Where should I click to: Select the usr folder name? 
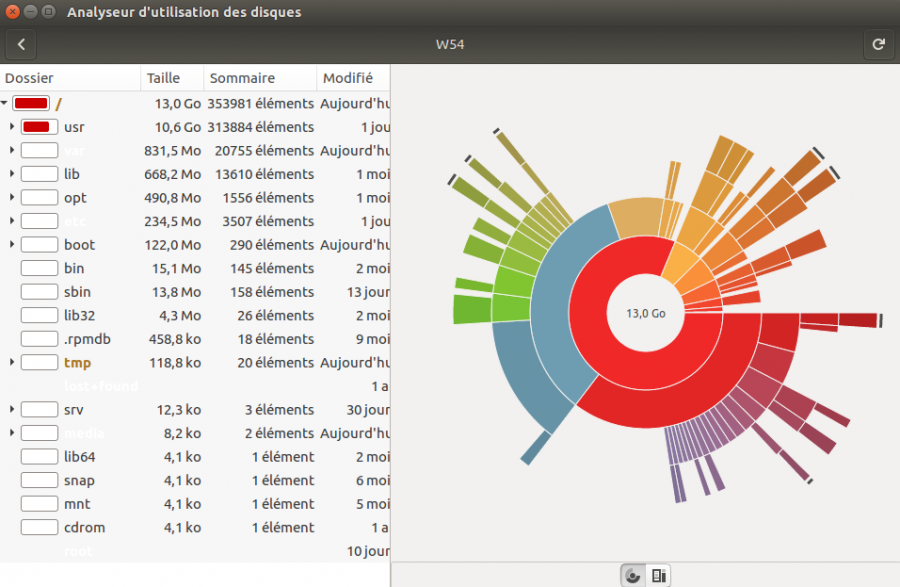pos(74,127)
